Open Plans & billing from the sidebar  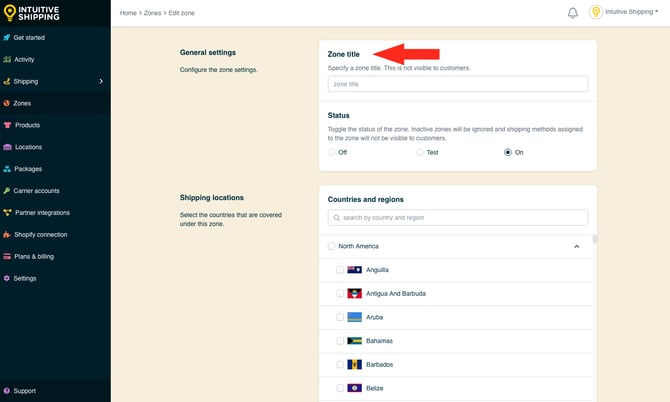(35, 256)
